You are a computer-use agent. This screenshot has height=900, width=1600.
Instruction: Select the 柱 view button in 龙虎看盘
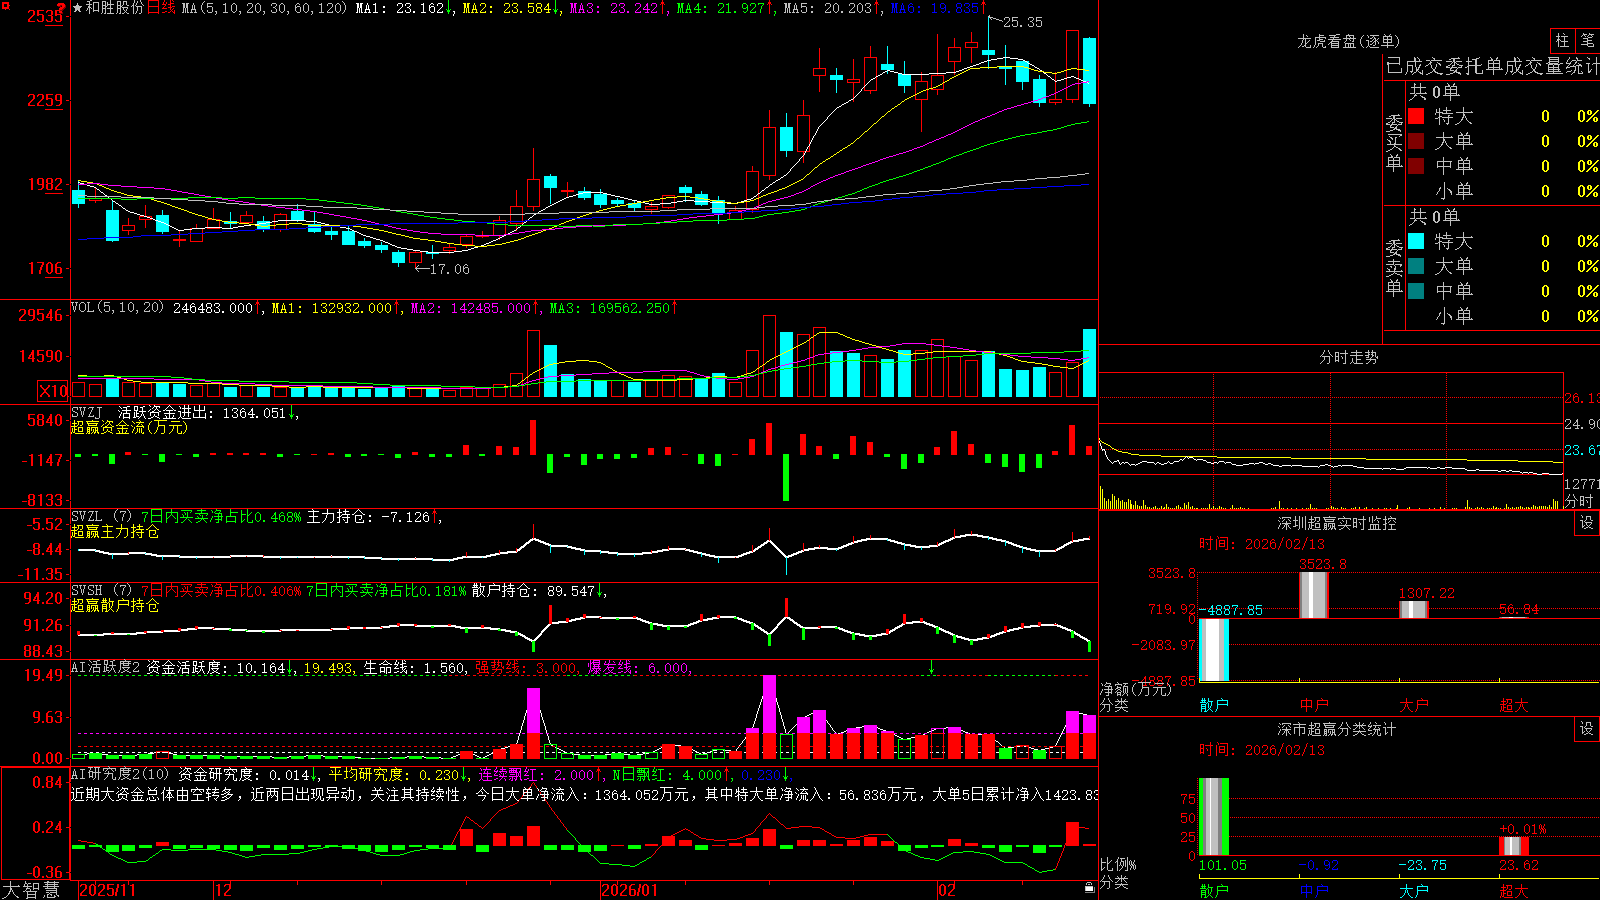(1562, 40)
